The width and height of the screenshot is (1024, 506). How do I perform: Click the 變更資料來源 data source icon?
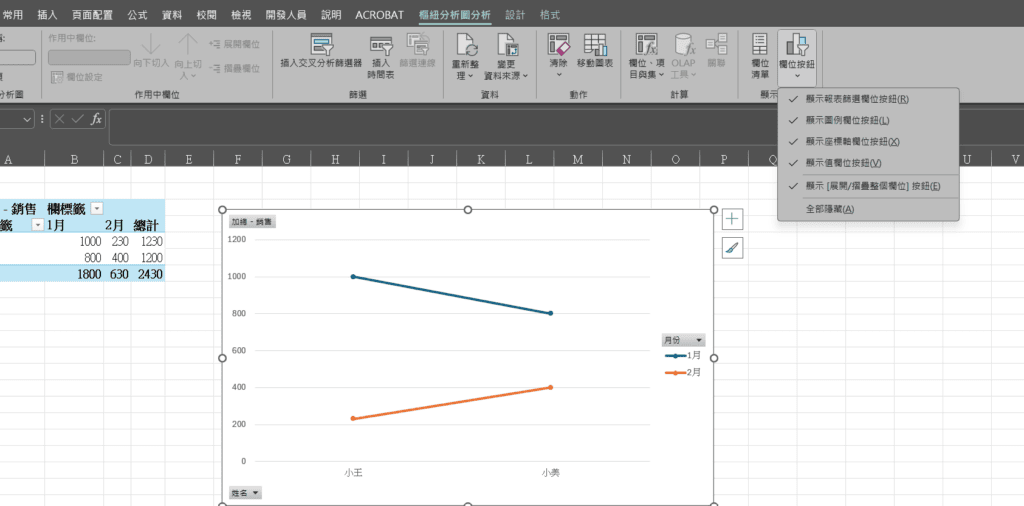point(508,46)
